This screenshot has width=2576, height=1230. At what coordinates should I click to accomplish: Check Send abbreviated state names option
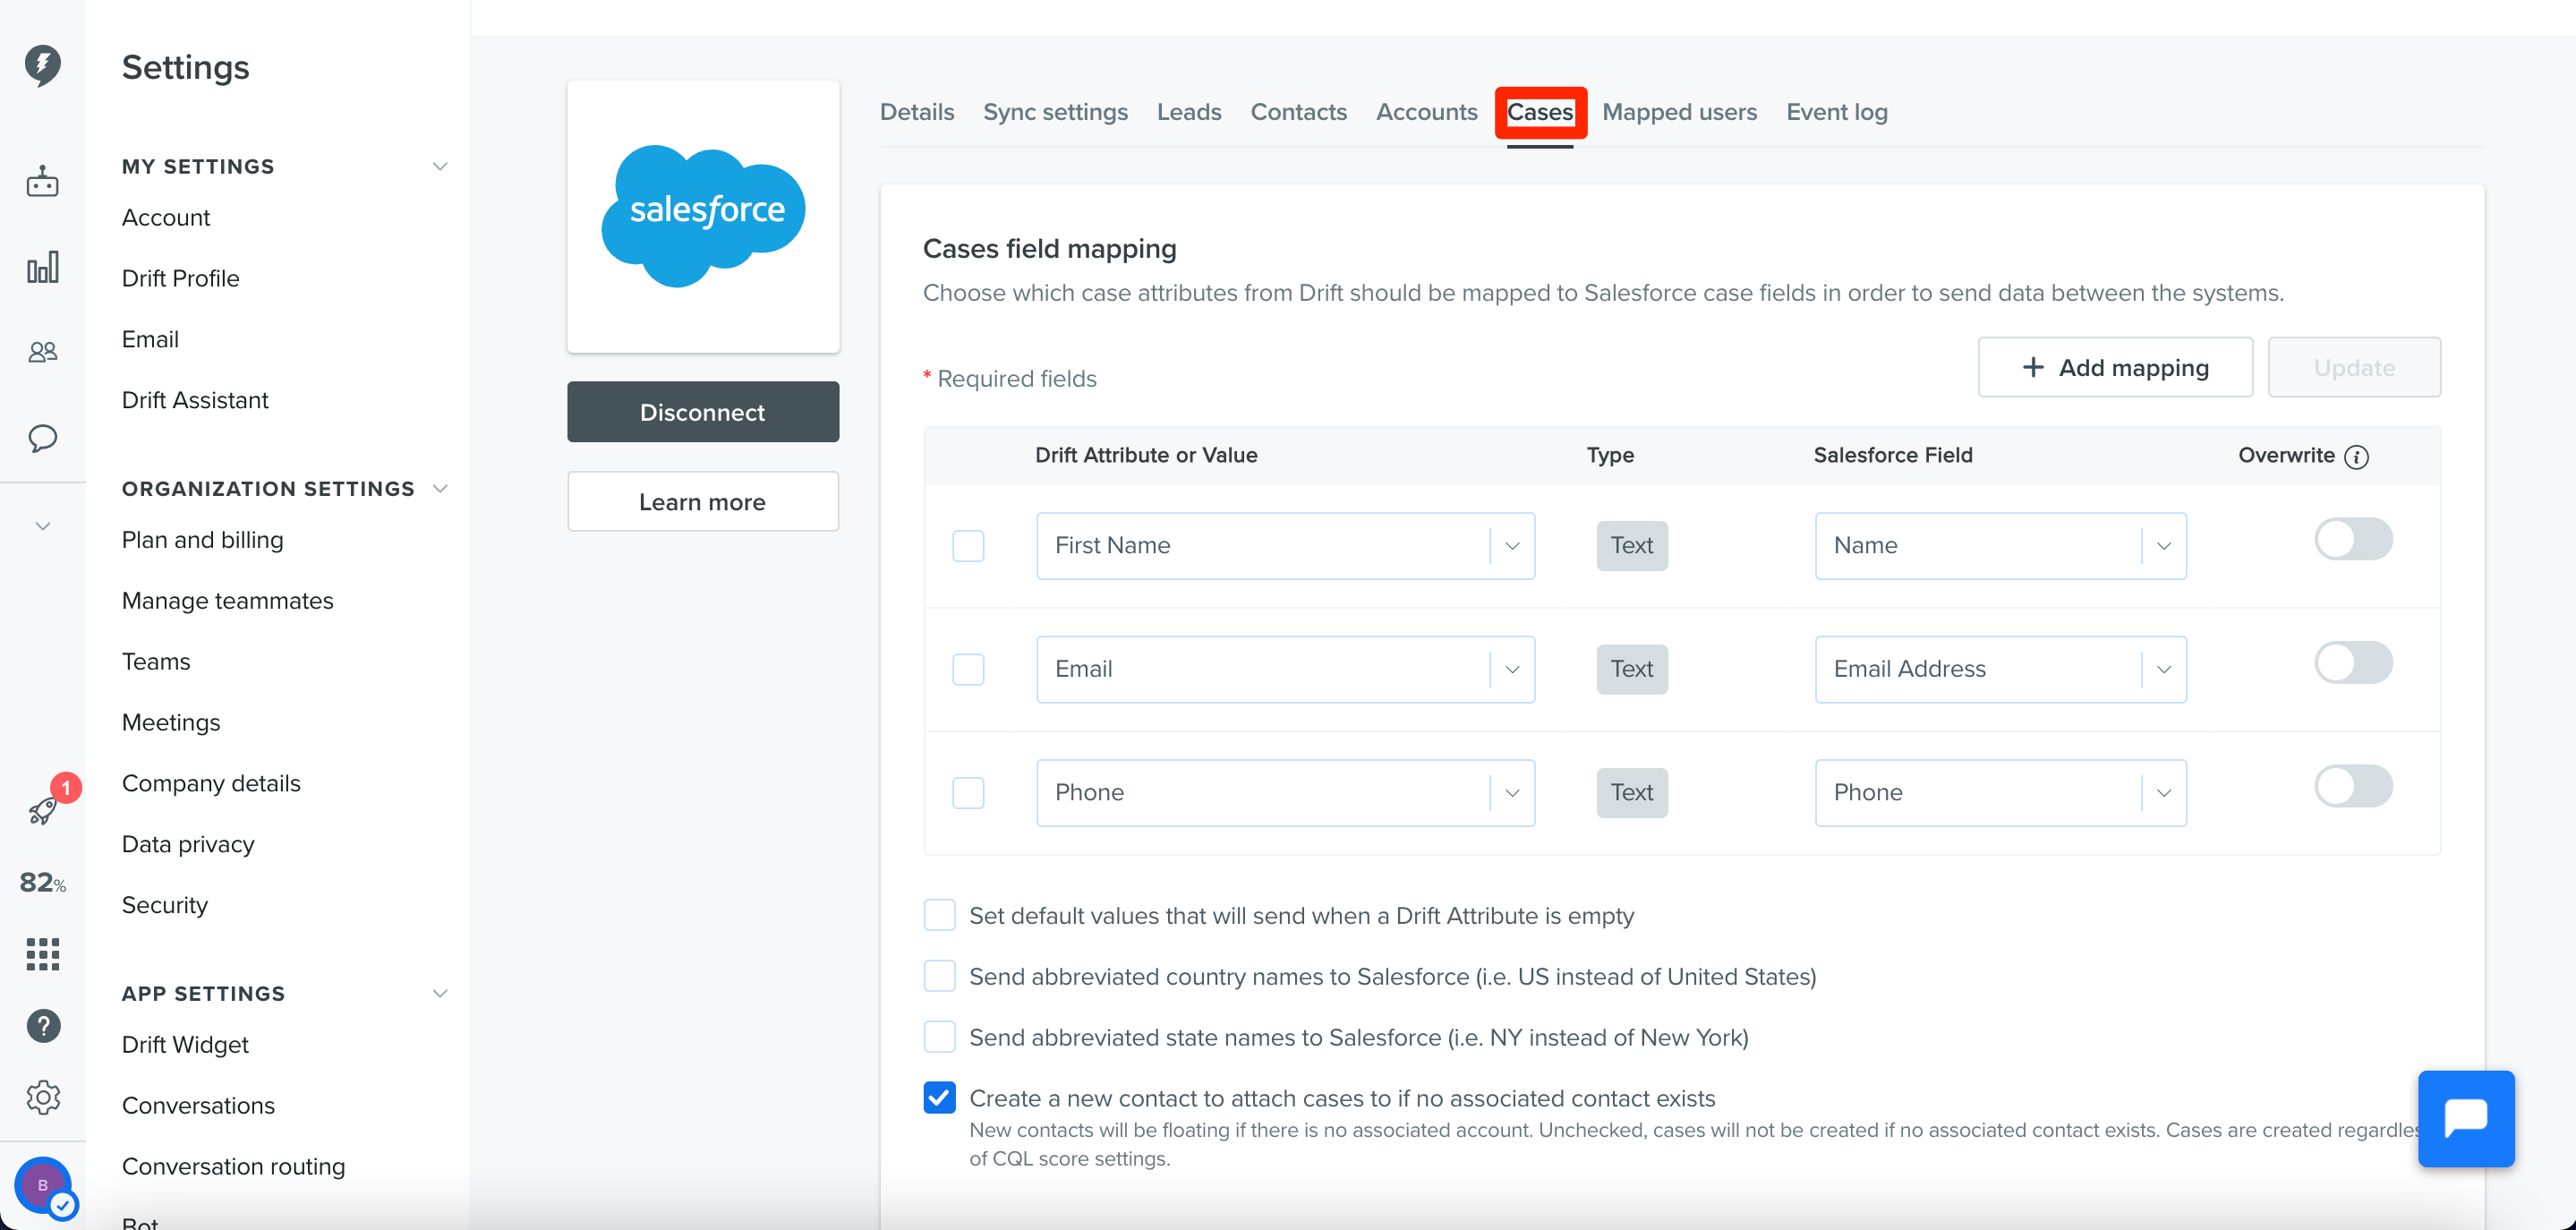coord(939,1037)
